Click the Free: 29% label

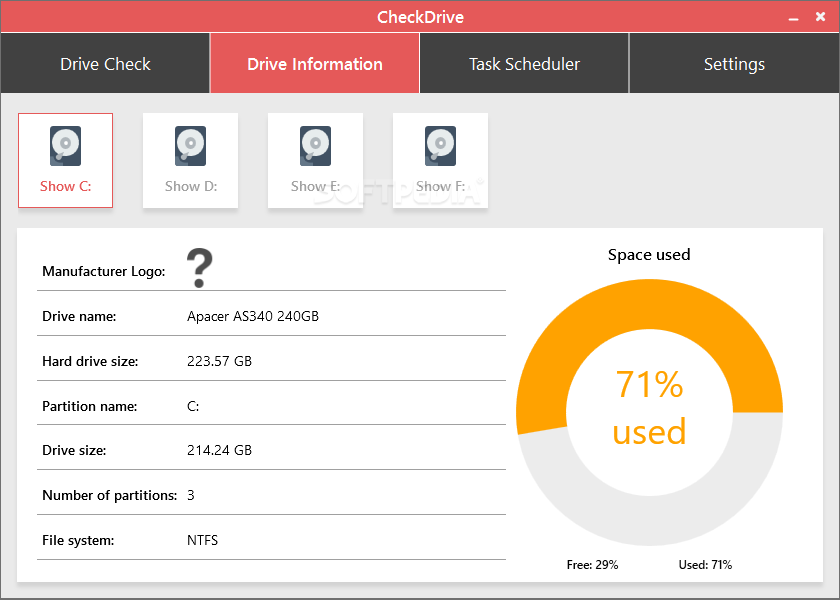point(592,564)
